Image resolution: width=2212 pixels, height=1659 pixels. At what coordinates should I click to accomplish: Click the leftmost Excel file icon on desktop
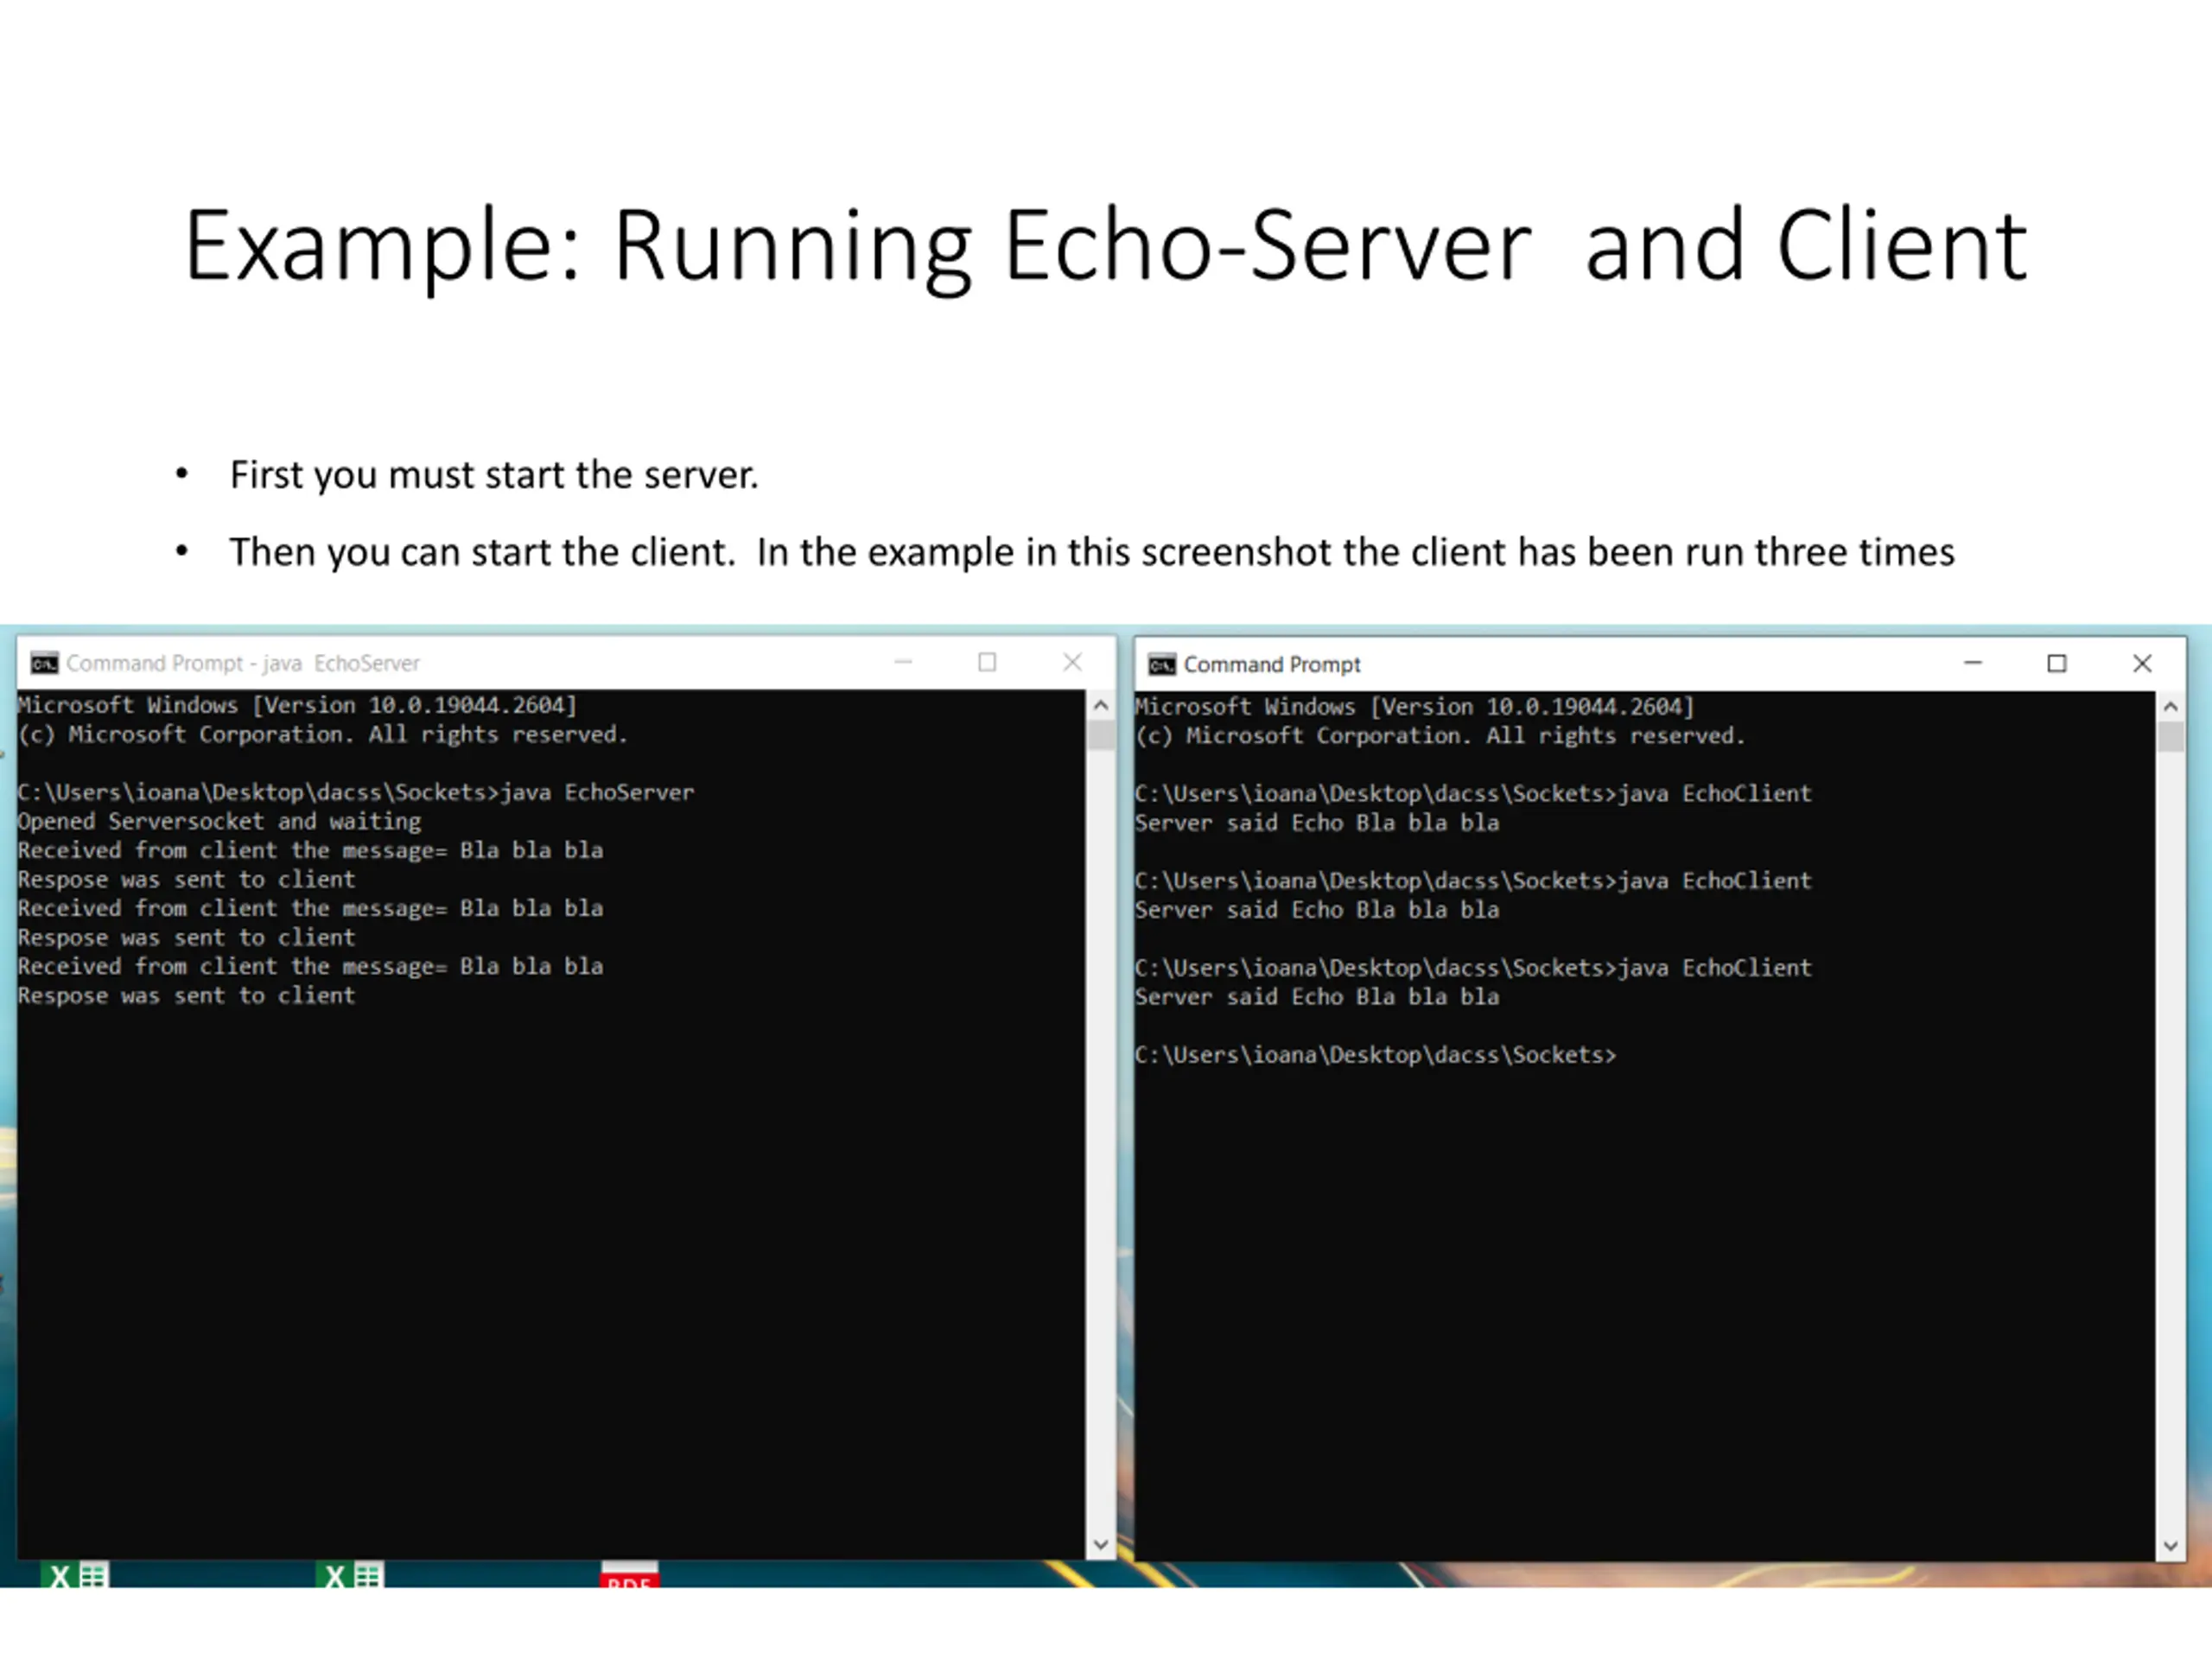75,1575
